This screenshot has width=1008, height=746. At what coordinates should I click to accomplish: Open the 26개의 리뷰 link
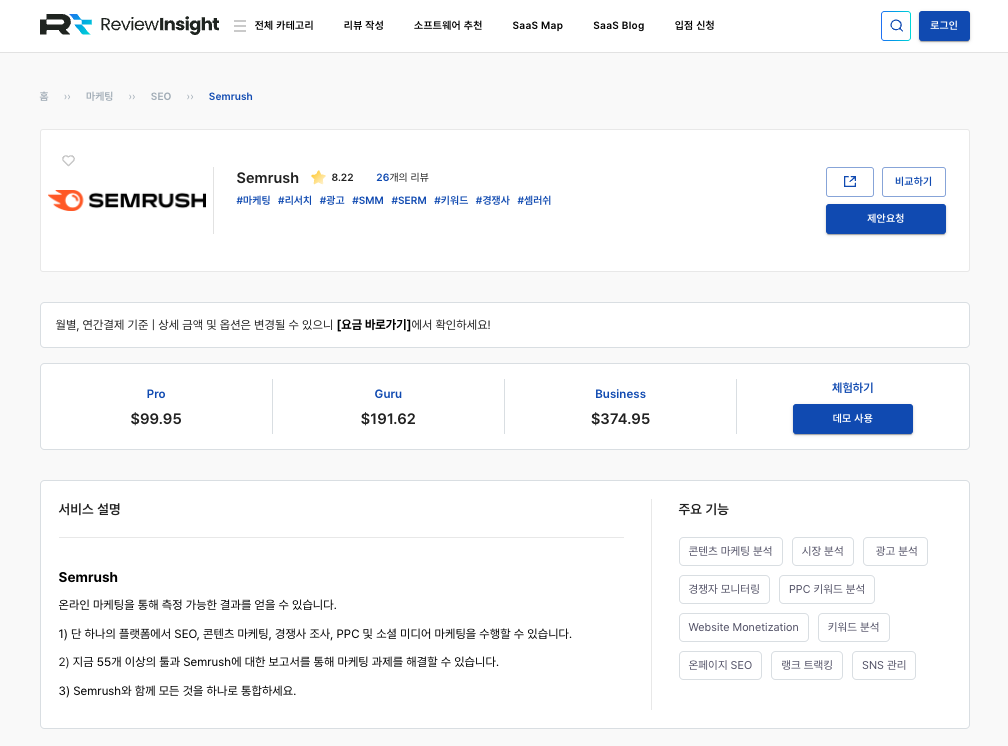pyautogui.click(x=402, y=177)
